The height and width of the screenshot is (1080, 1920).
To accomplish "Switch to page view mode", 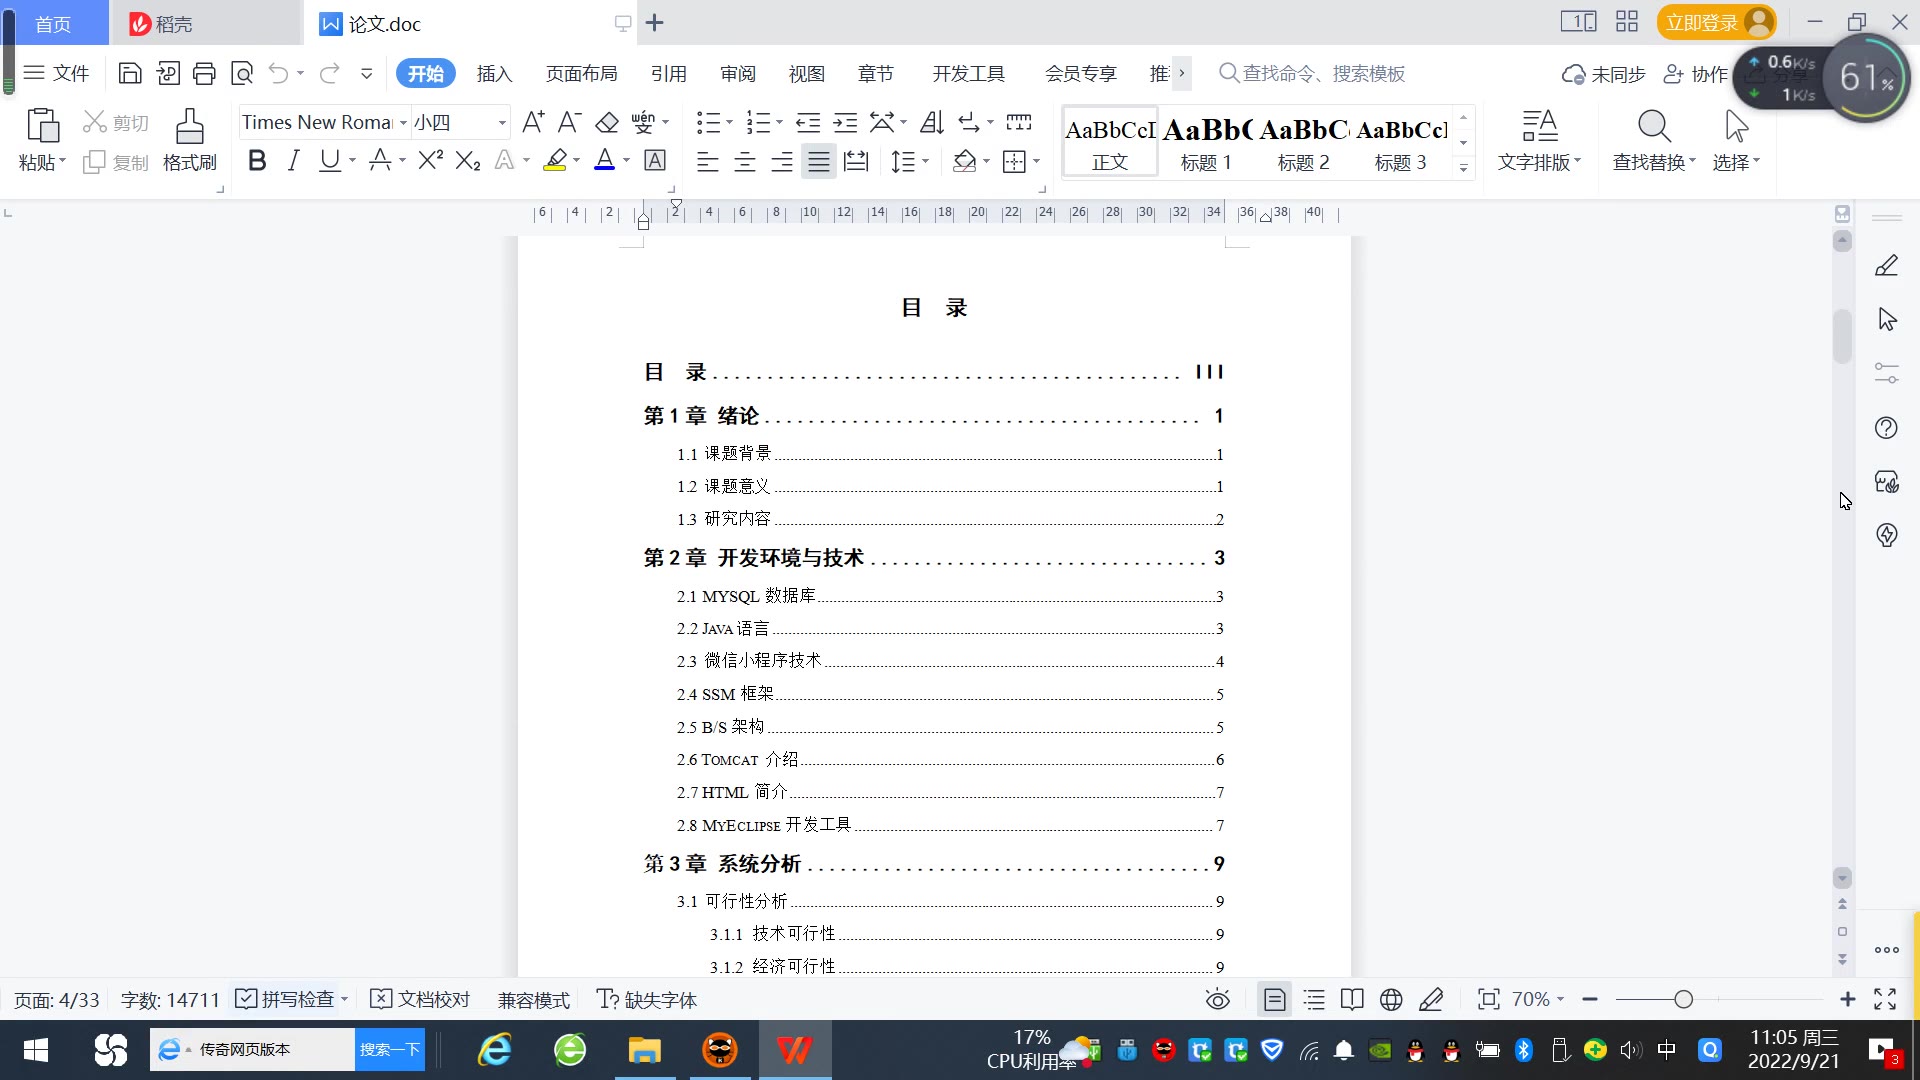I will [1274, 999].
